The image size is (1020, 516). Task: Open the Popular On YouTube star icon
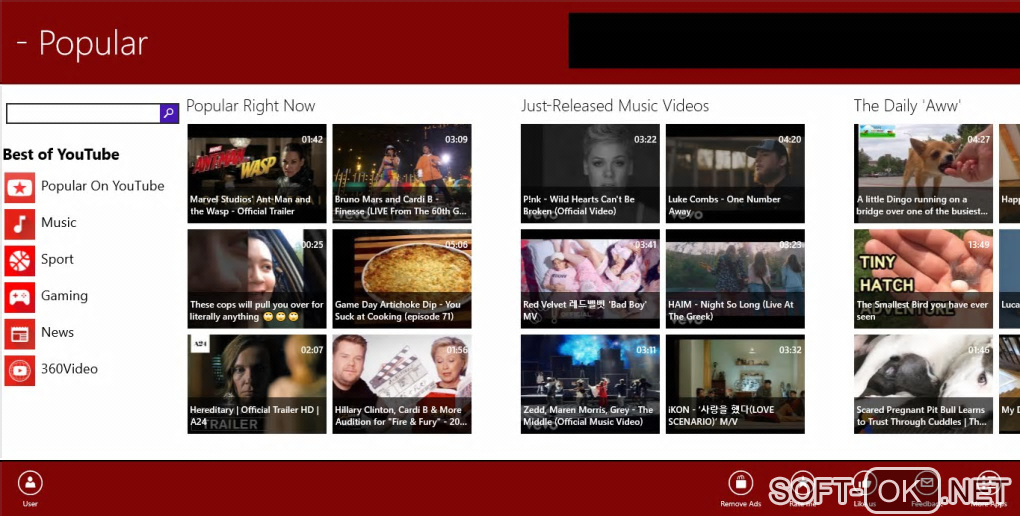(x=20, y=187)
